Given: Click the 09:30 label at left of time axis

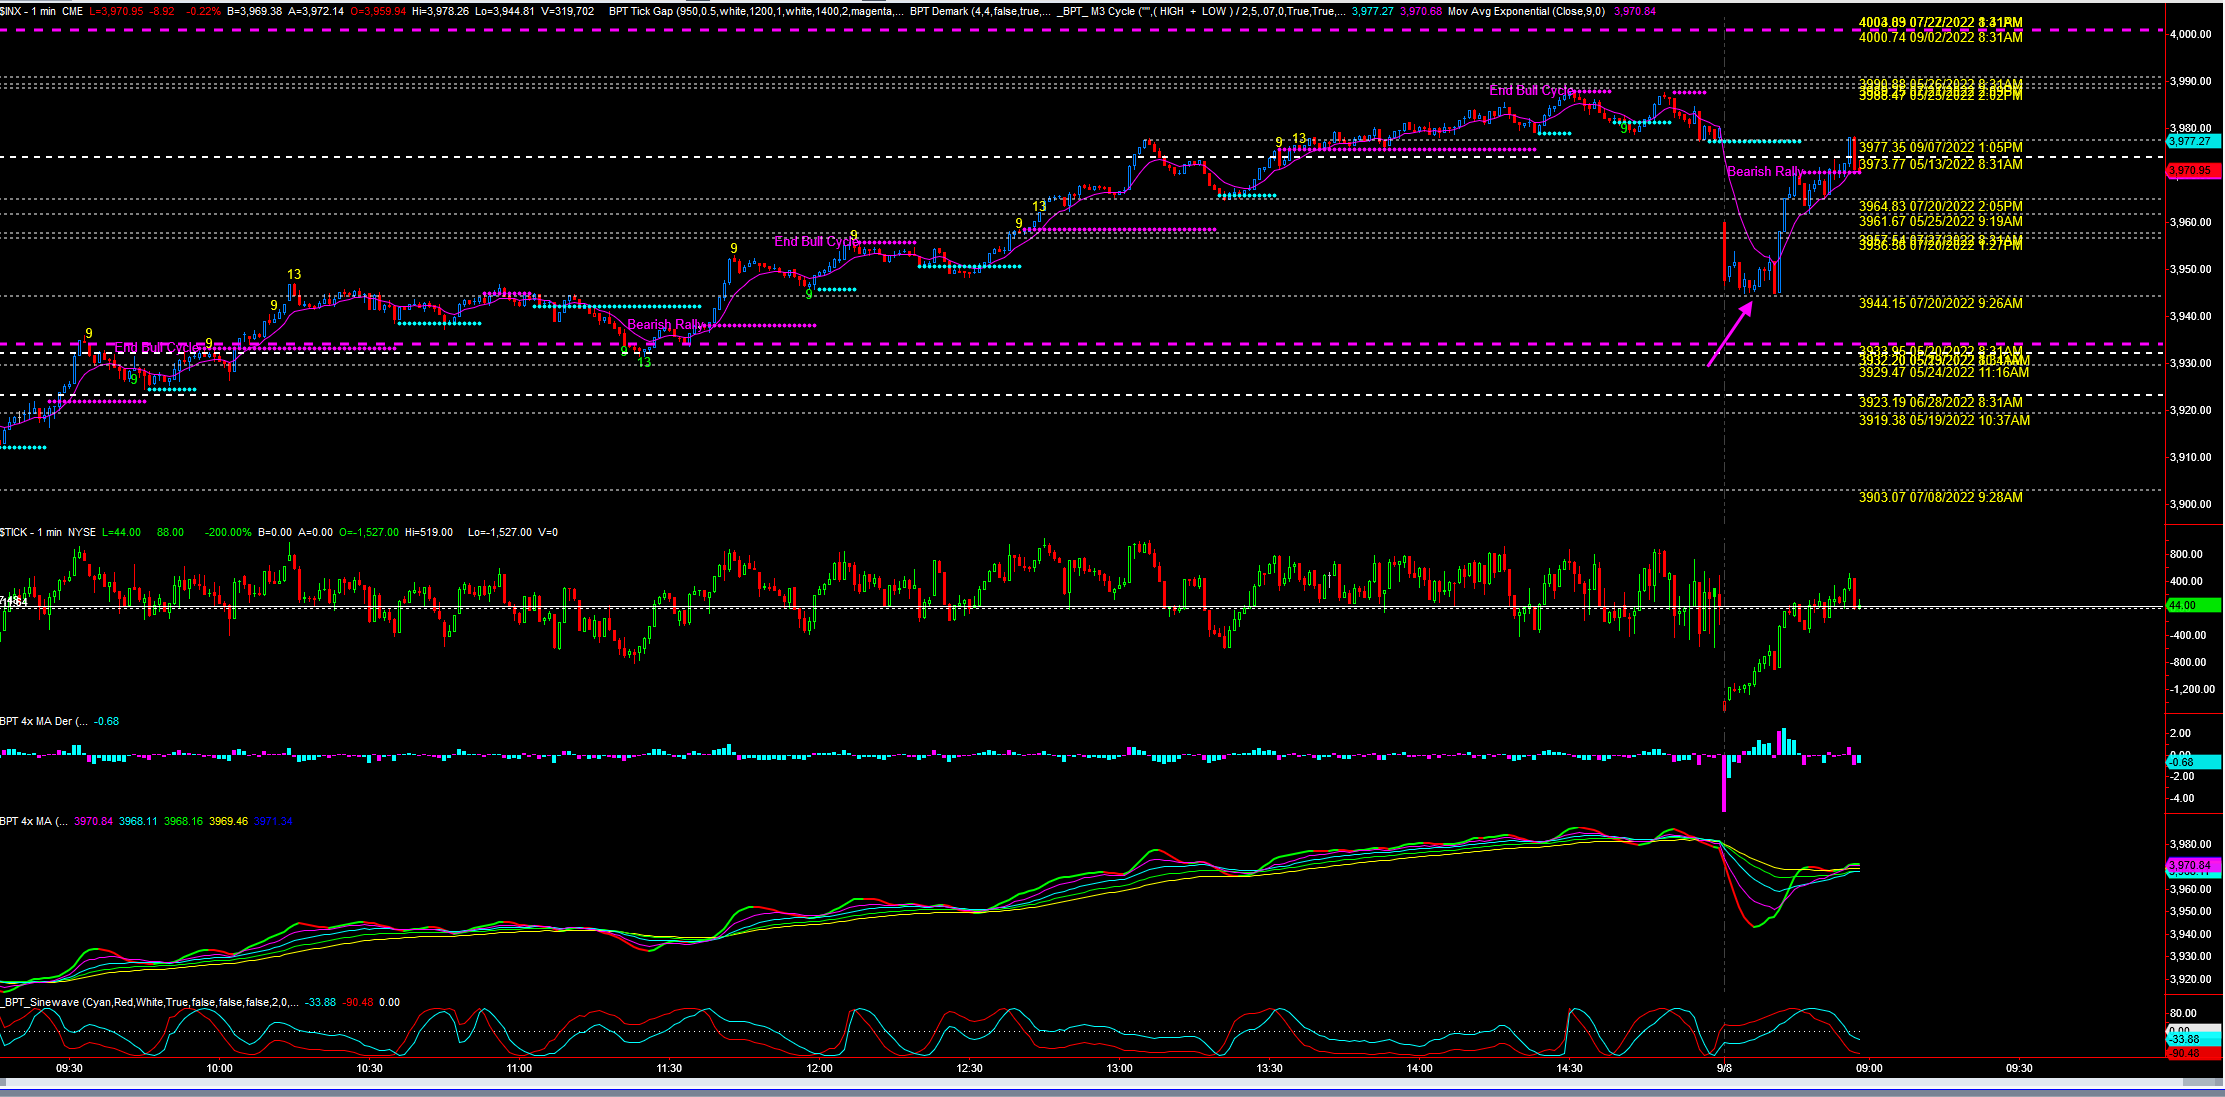Looking at the screenshot, I should [x=69, y=1068].
